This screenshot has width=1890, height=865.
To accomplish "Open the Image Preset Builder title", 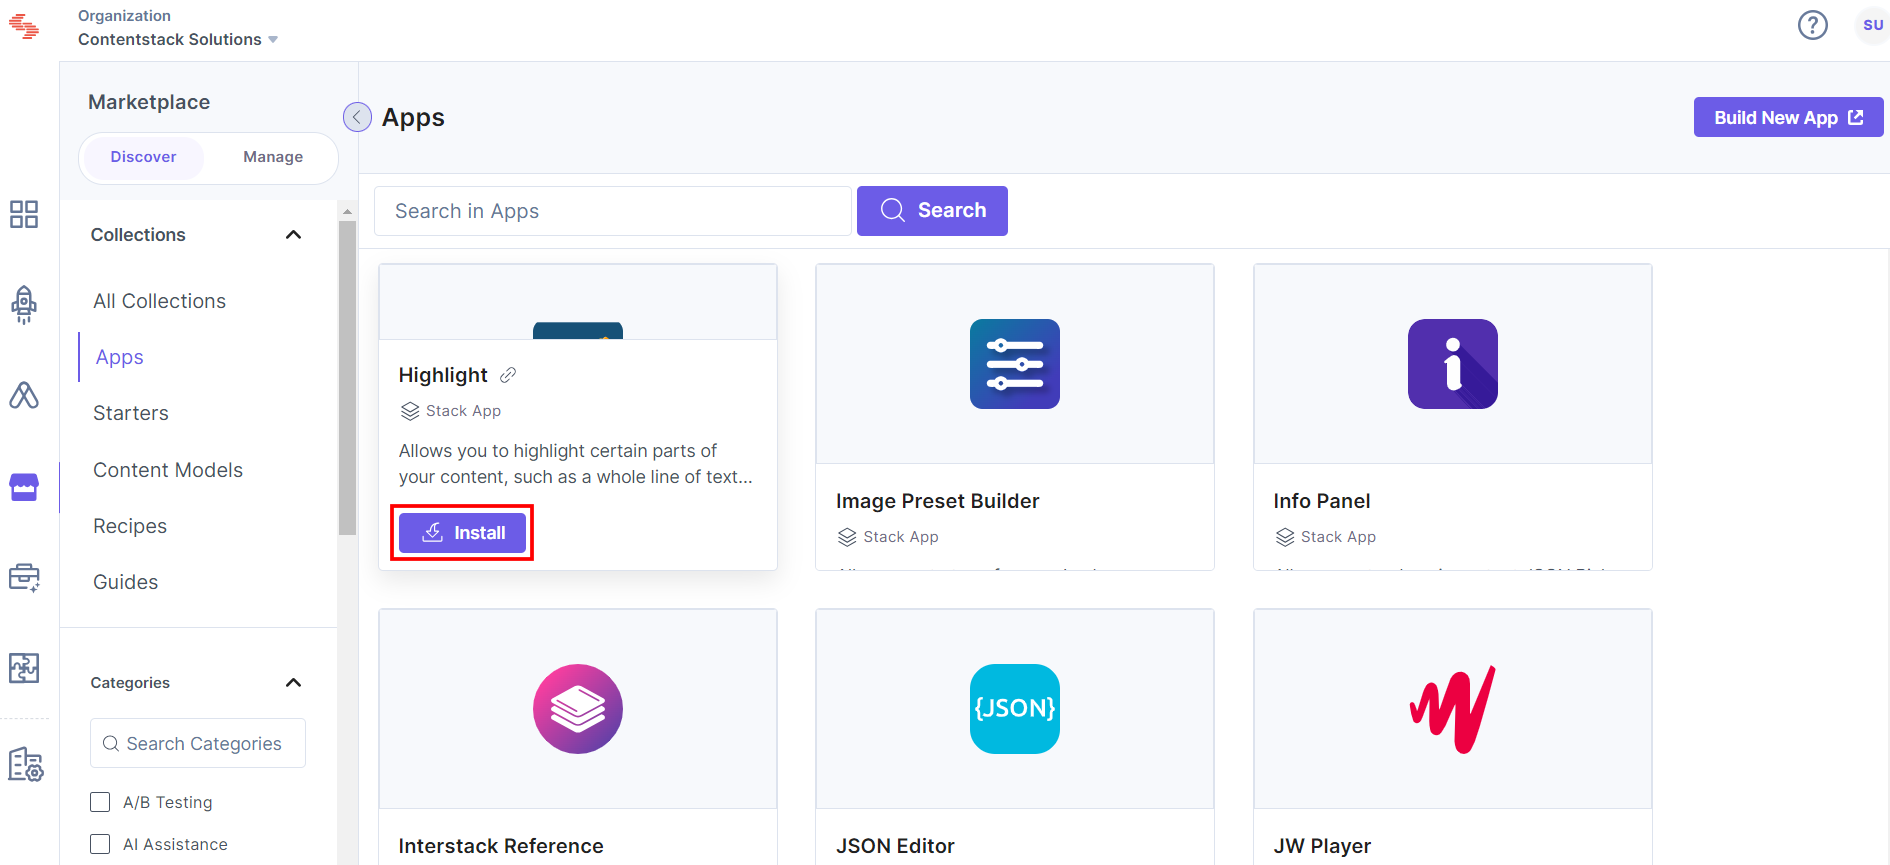I will coord(938,501).
